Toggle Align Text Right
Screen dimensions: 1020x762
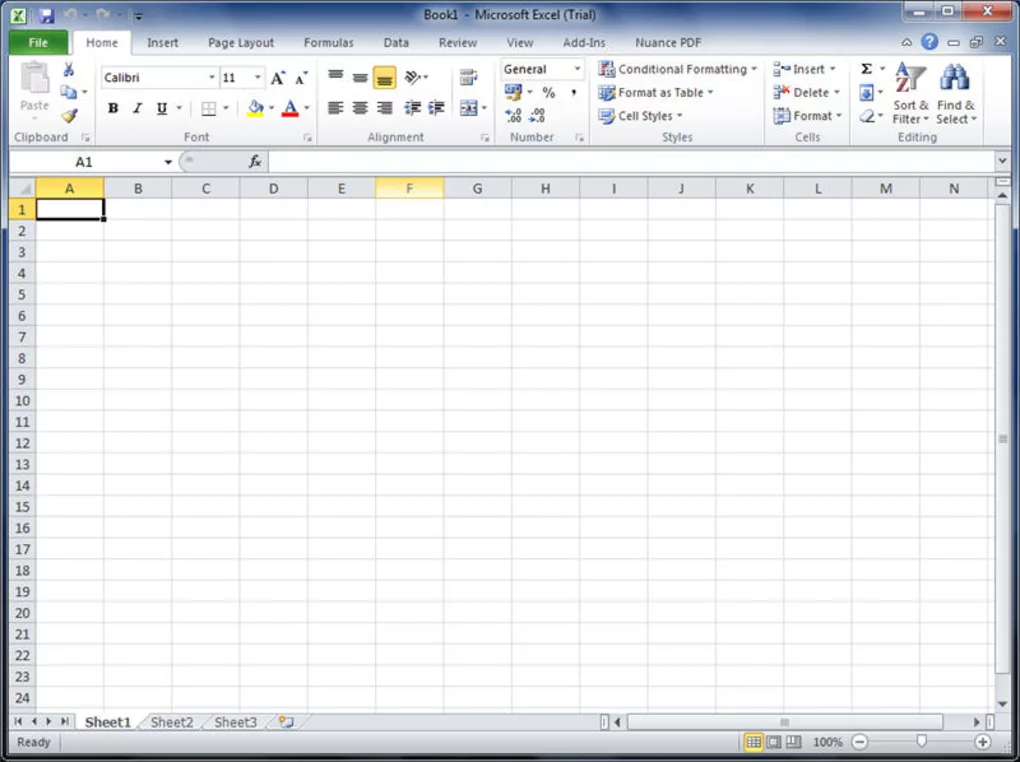384,107
